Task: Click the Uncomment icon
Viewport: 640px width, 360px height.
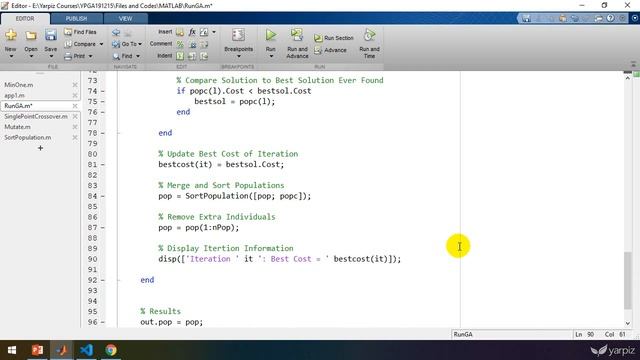Action: pyautogui.click(x=192, y=44)
